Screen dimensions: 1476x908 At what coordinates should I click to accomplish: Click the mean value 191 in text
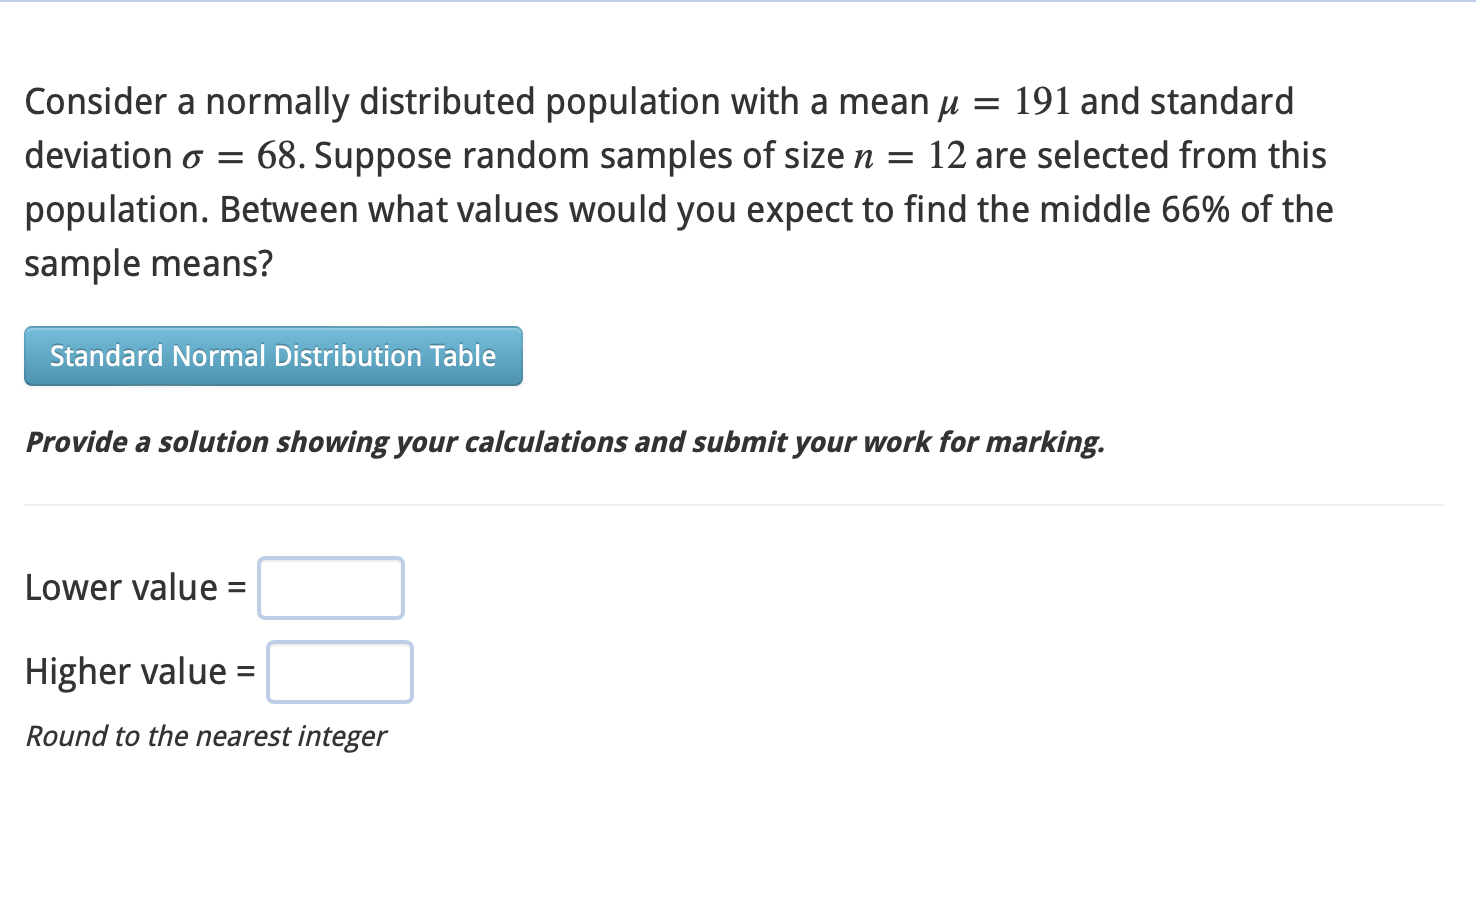point(1042,100)
